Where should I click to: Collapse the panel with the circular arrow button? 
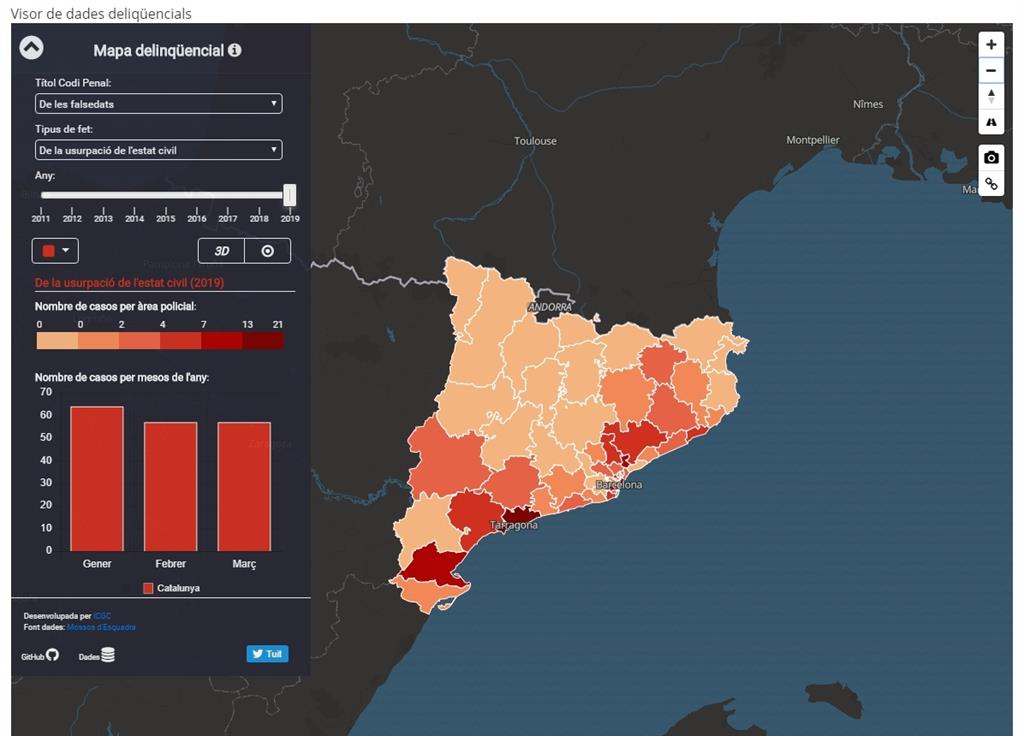(x=31, y=46)
